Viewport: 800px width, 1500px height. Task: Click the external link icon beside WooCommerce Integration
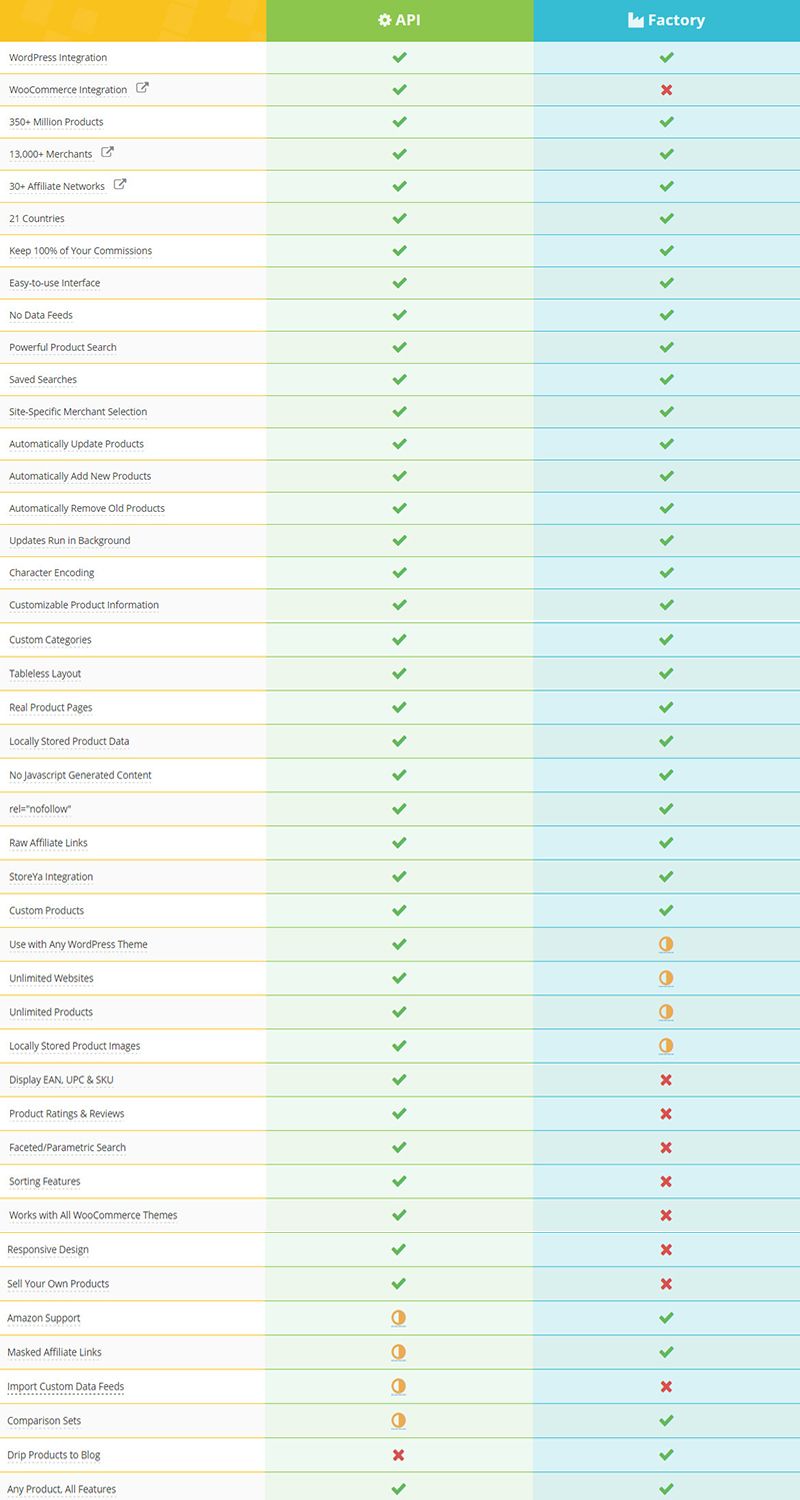pyautogui.click(x=142, y=88)
